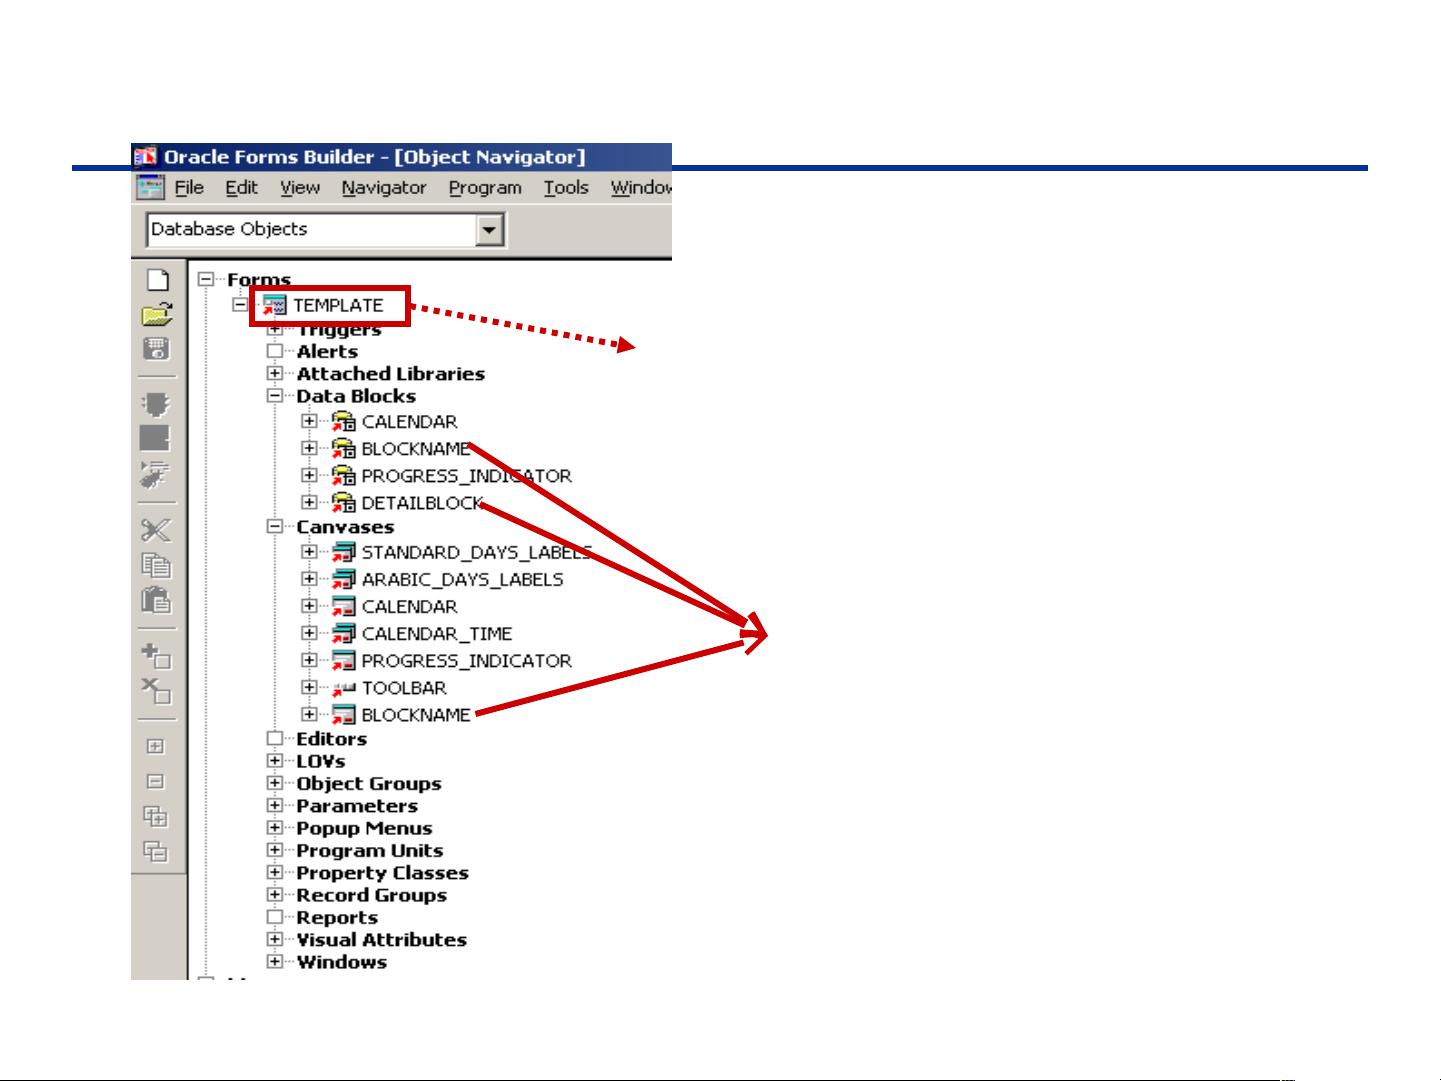Click the Cut scissors toolbar icon
This screenshot has height=1081, width=1441.
(x=157, y=530)
